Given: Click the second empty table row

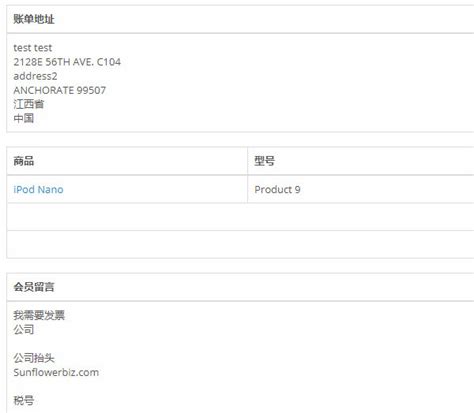Looking at the screenshot, I should pos(240,244).
